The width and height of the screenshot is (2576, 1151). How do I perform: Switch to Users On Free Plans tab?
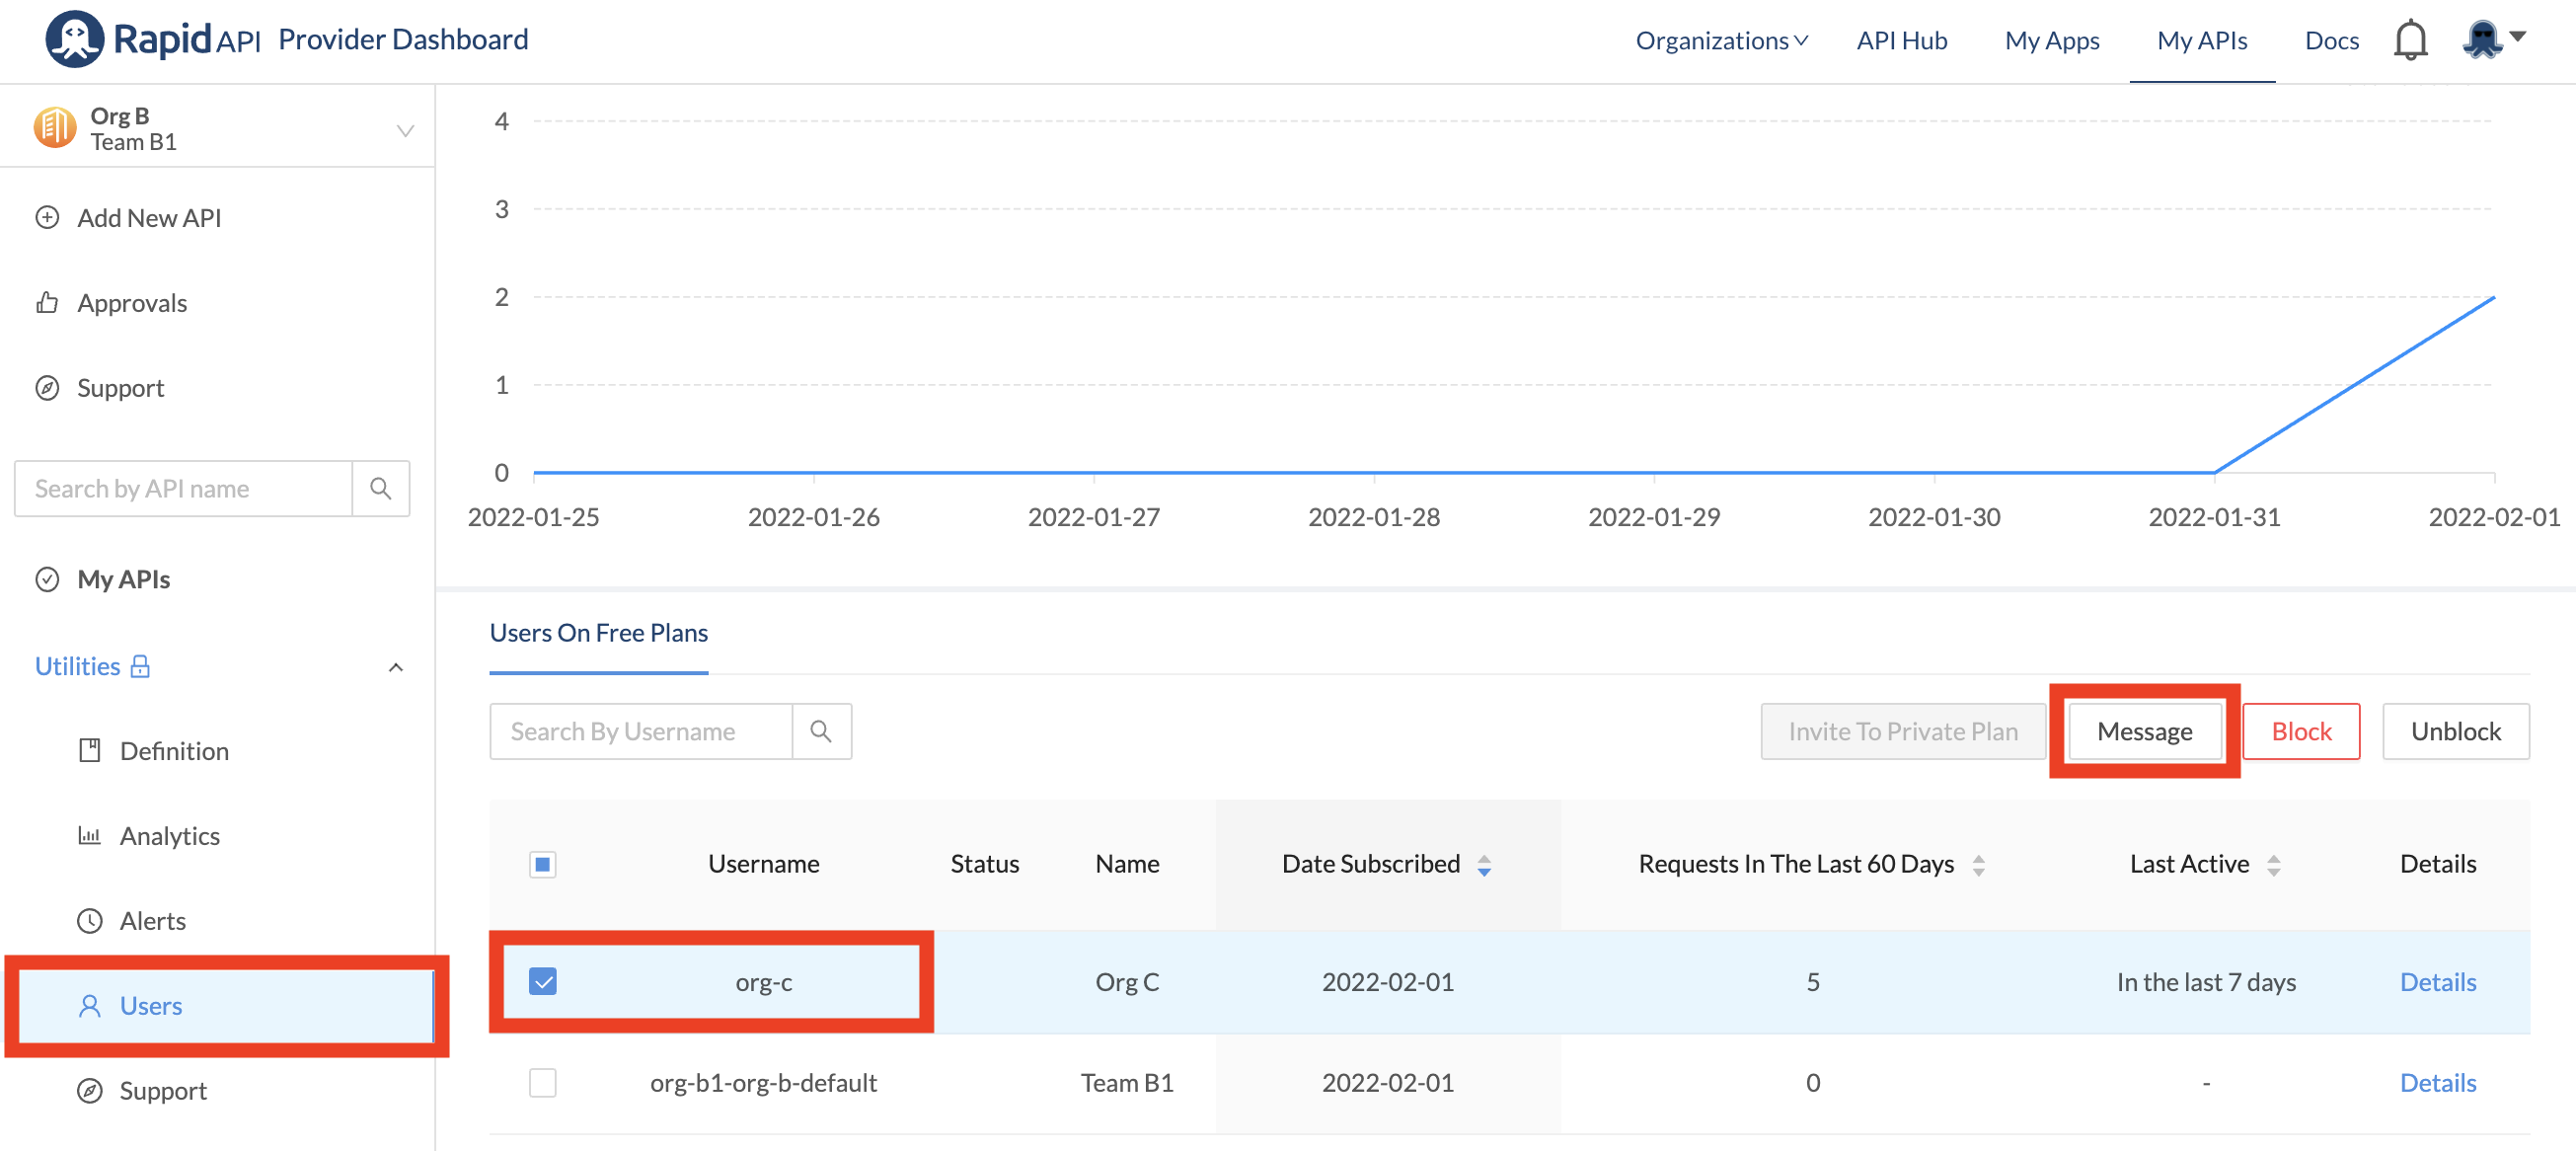tap(598, 633)
